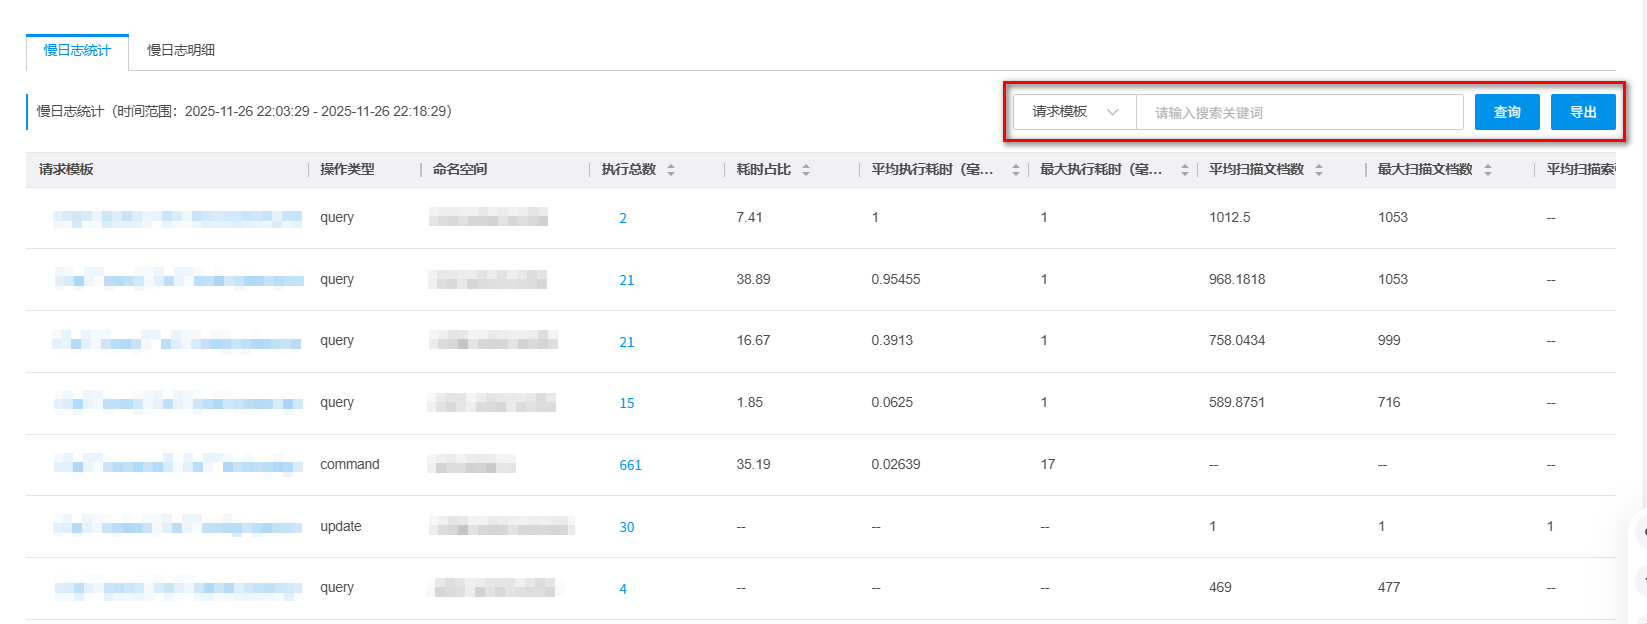Open execution count 4 in last row
Image resolution: width=1647 pixels, height=624 pixels.
[x=623, y=589]
